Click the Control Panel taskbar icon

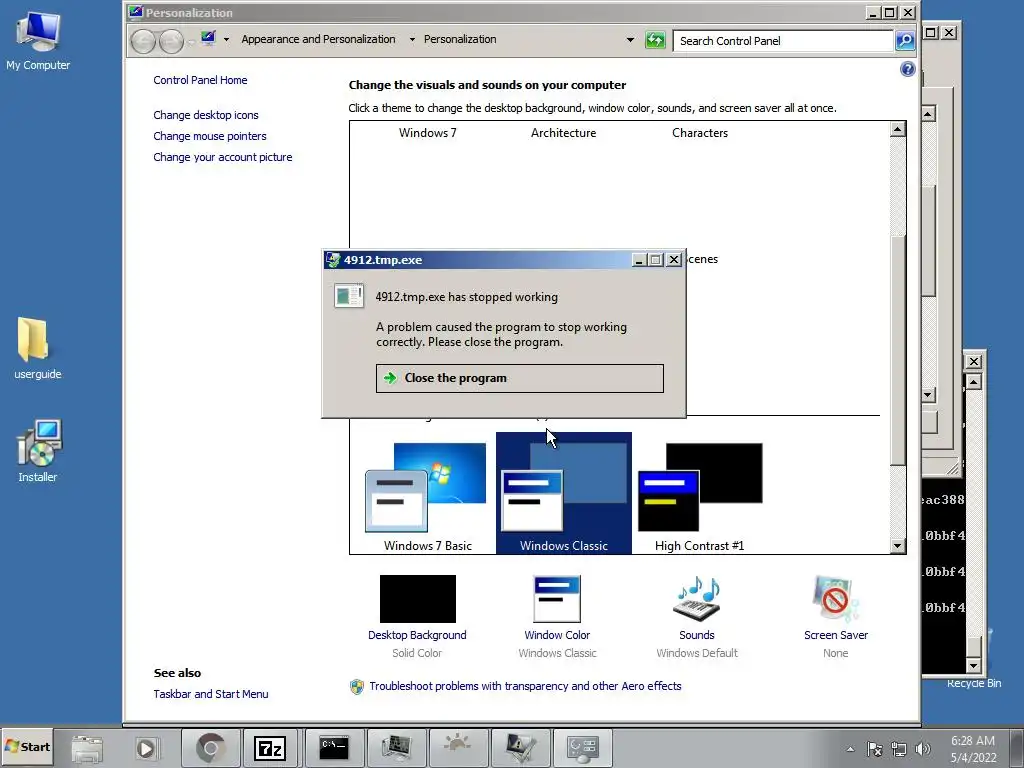click(582, 748)
